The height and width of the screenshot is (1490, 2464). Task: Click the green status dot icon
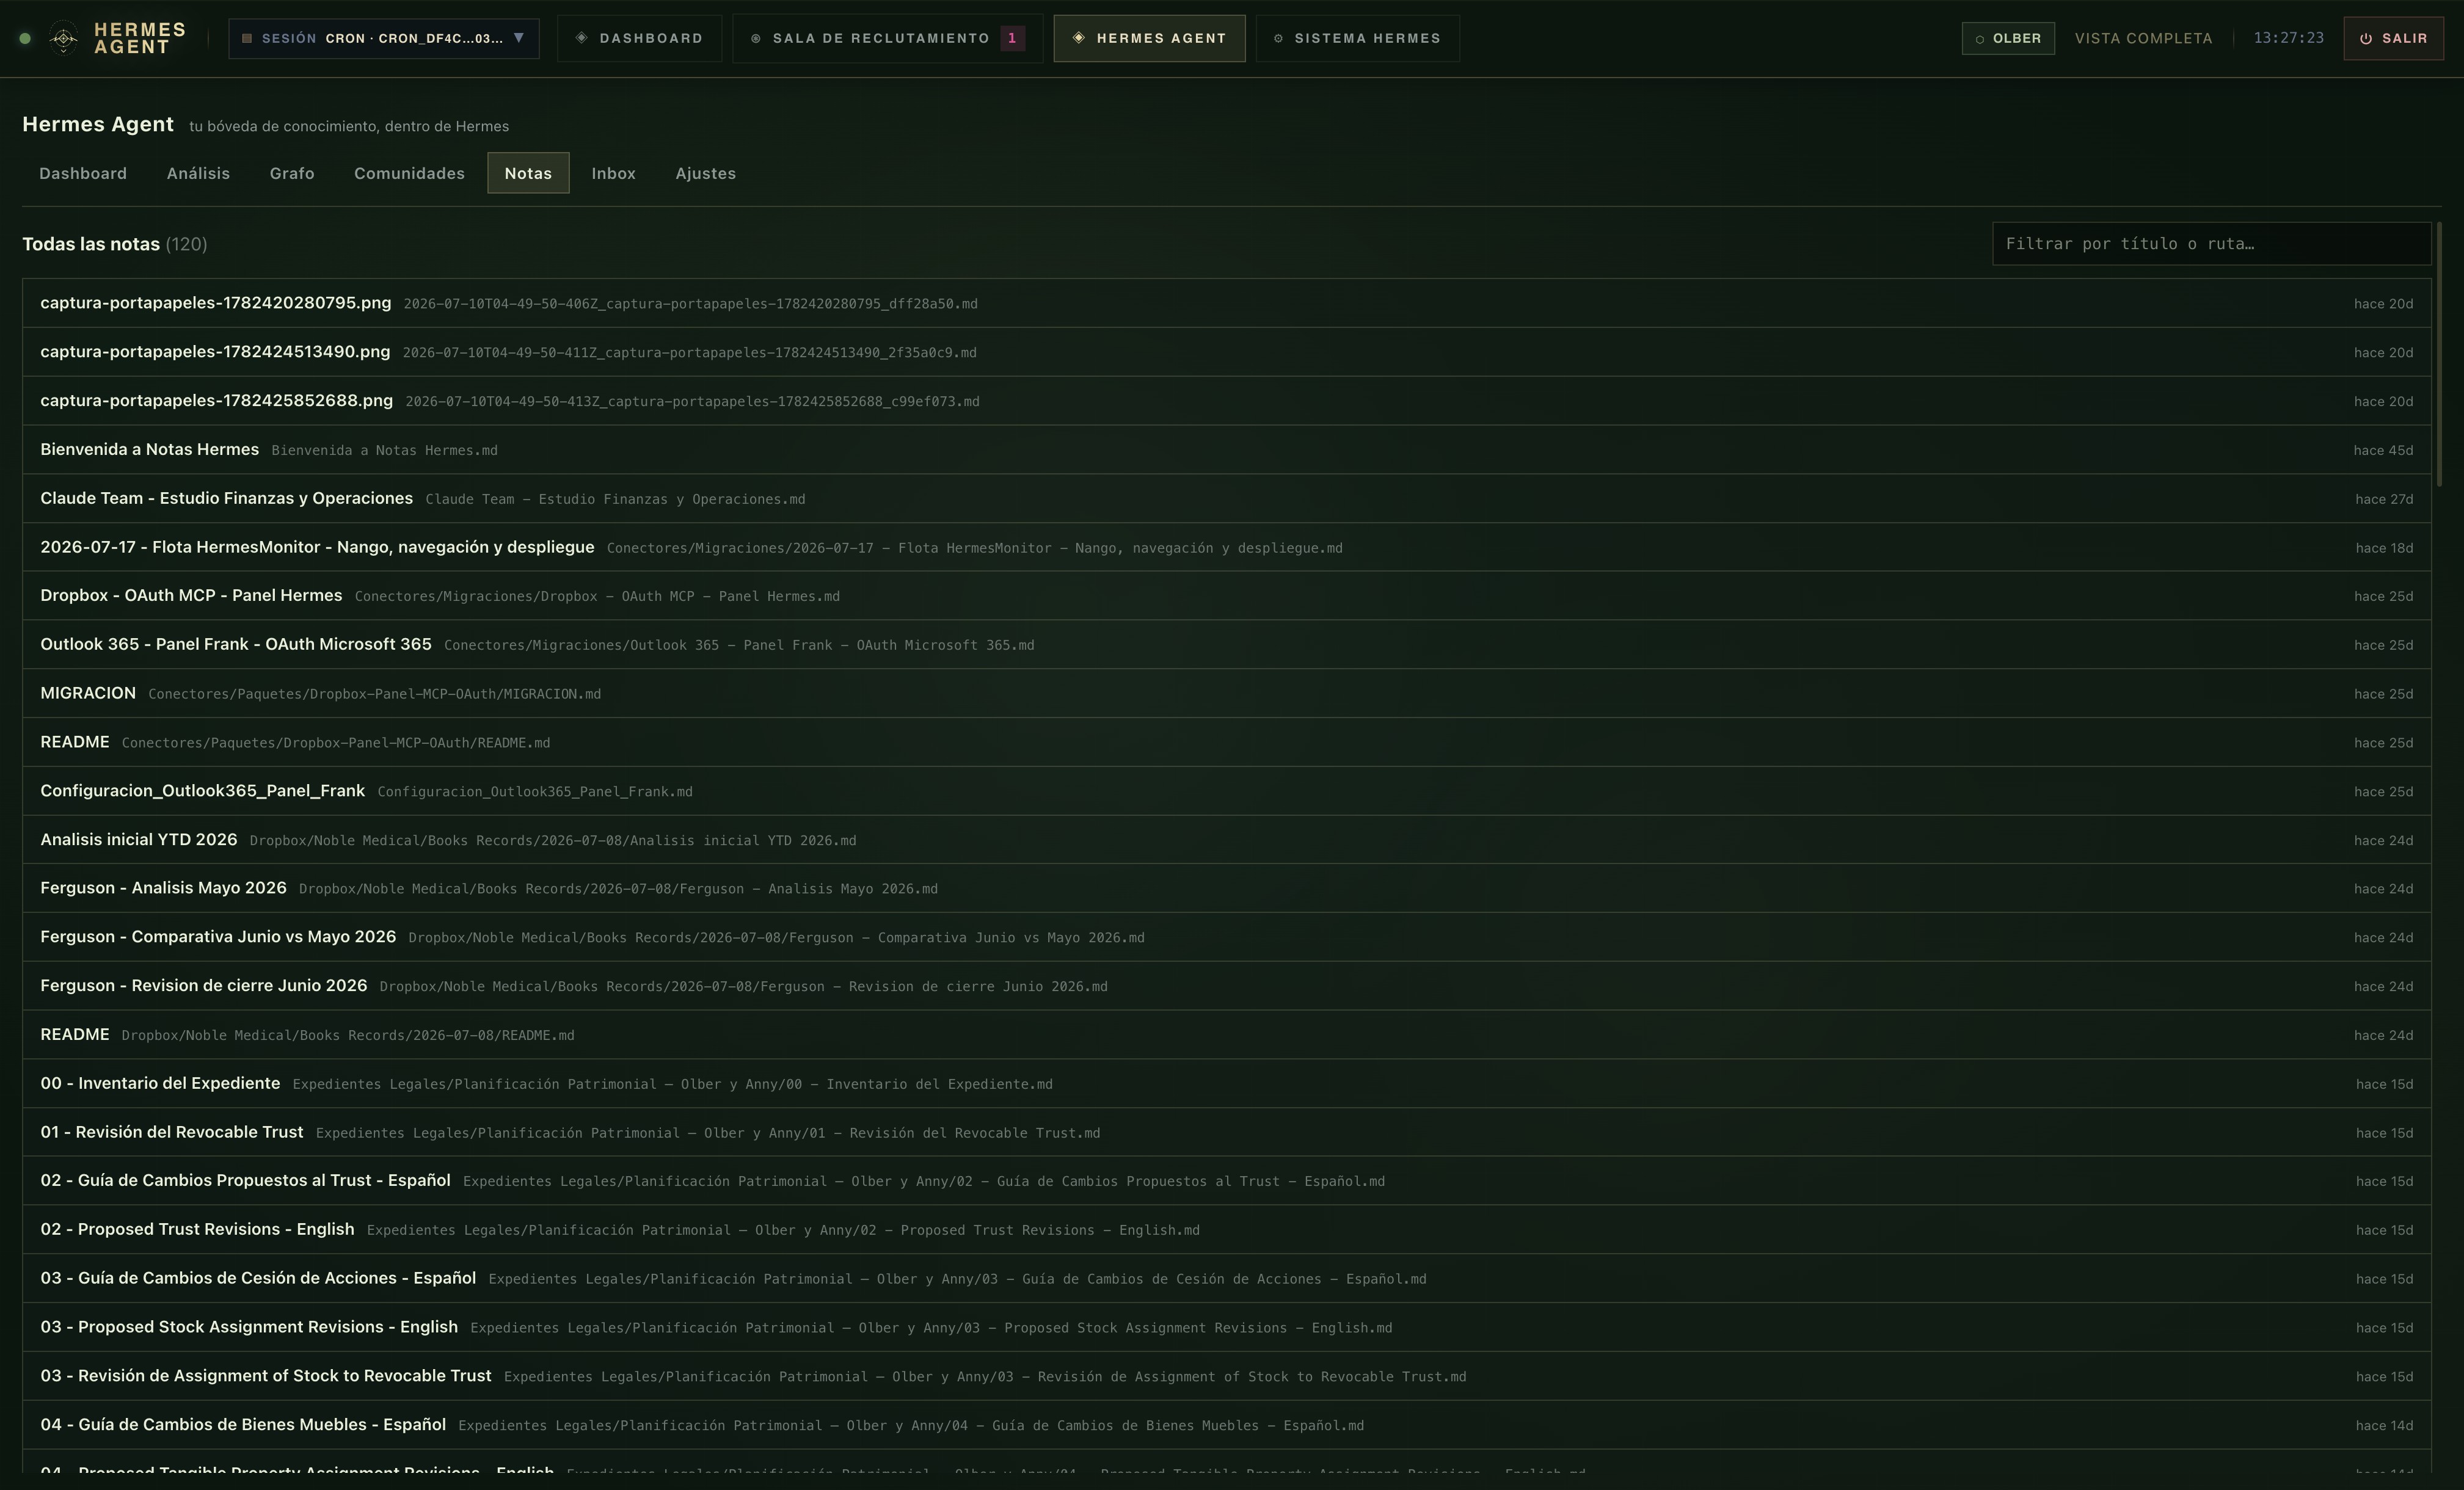pos(25,39)
